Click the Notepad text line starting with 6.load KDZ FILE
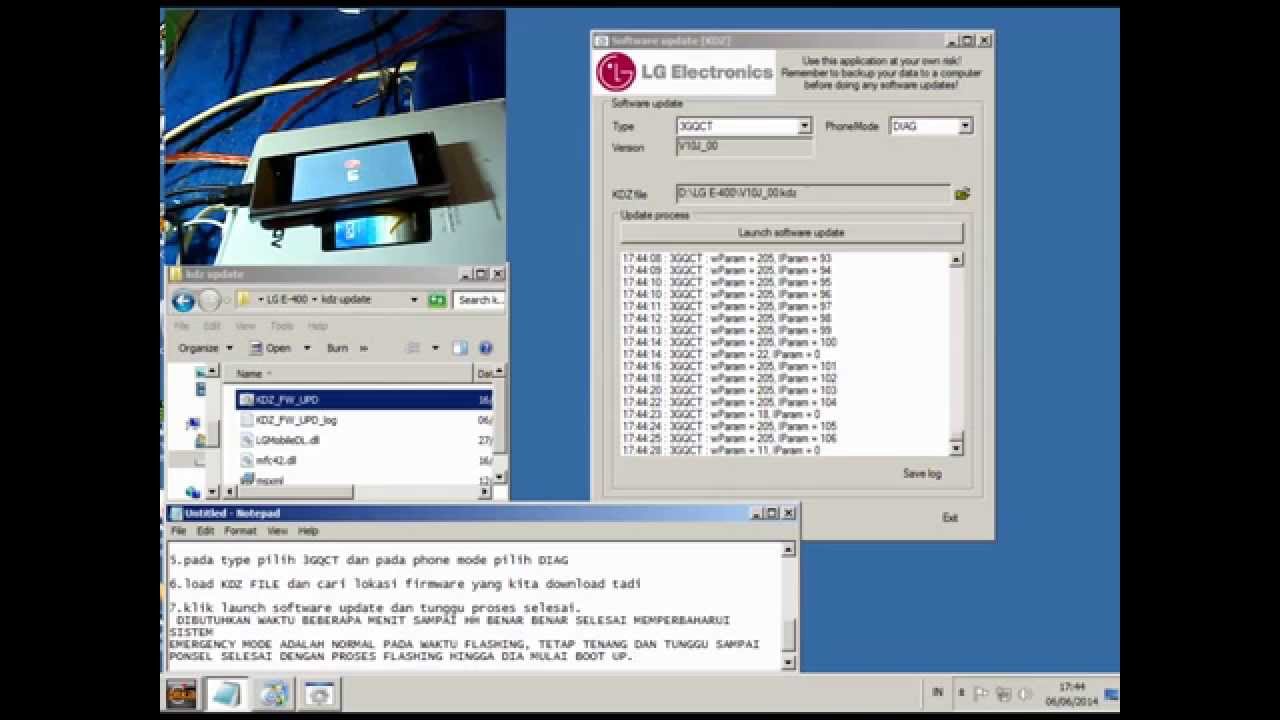The image size is (1280, 720). pyautogui.click(x=405, y=584)
